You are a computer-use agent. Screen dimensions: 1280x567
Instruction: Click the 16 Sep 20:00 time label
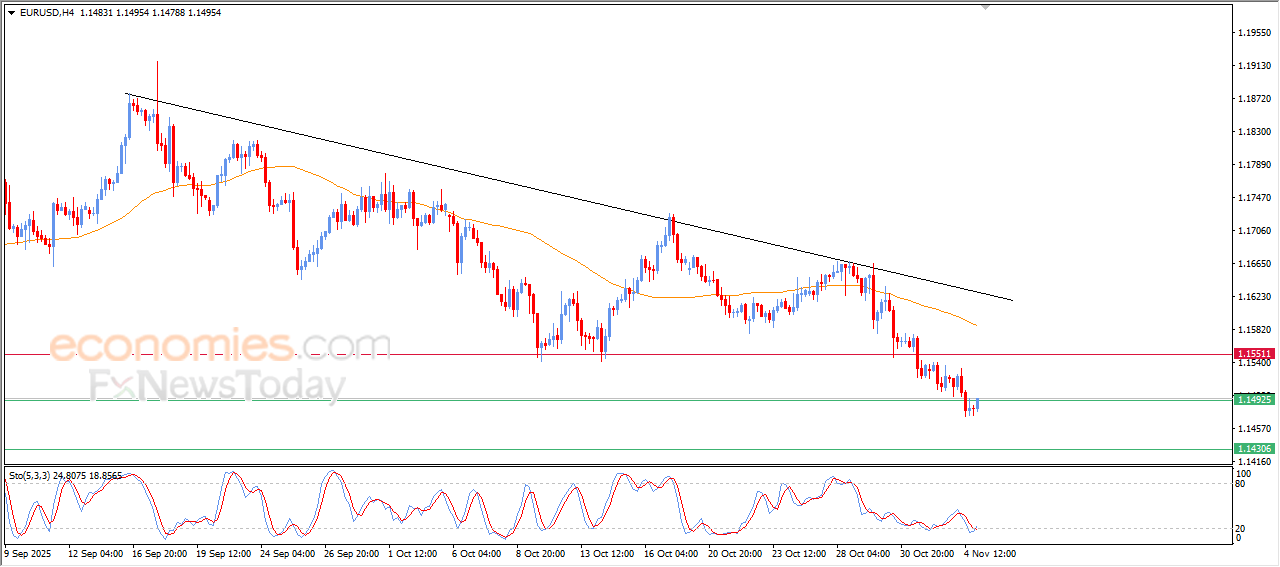pos(160,552)
